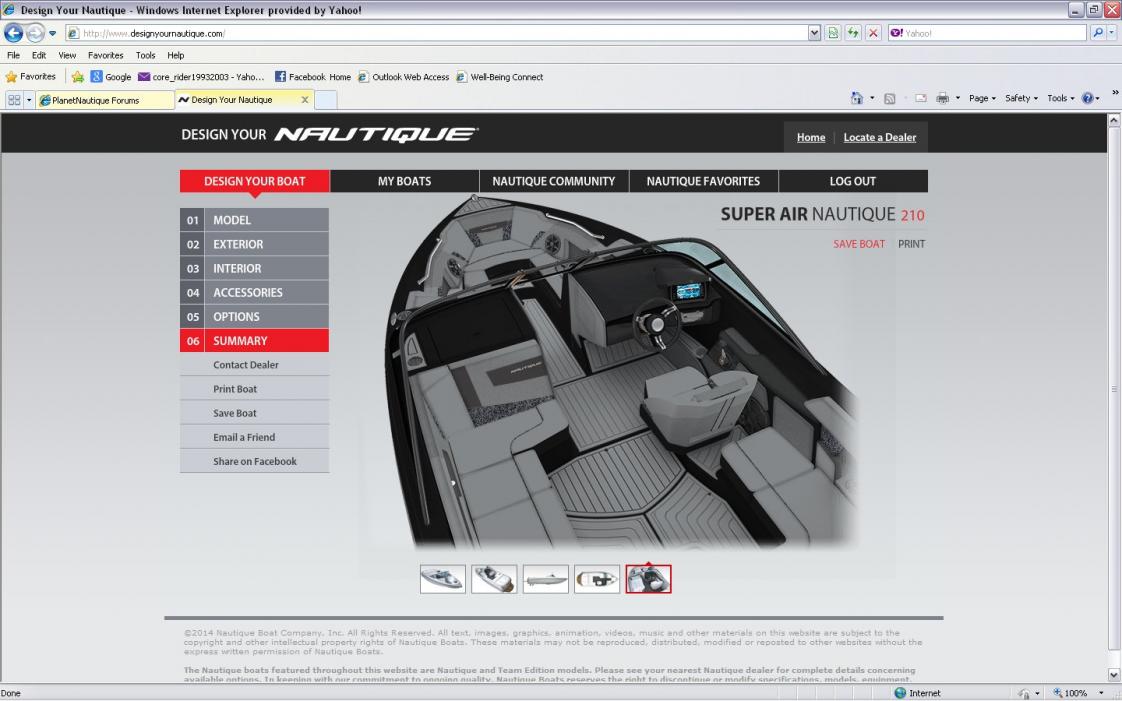The image size is (1122, 701).
Task: Click the red SAVE BOAT link
Action: pyautogui.click(x=859, y=244)
